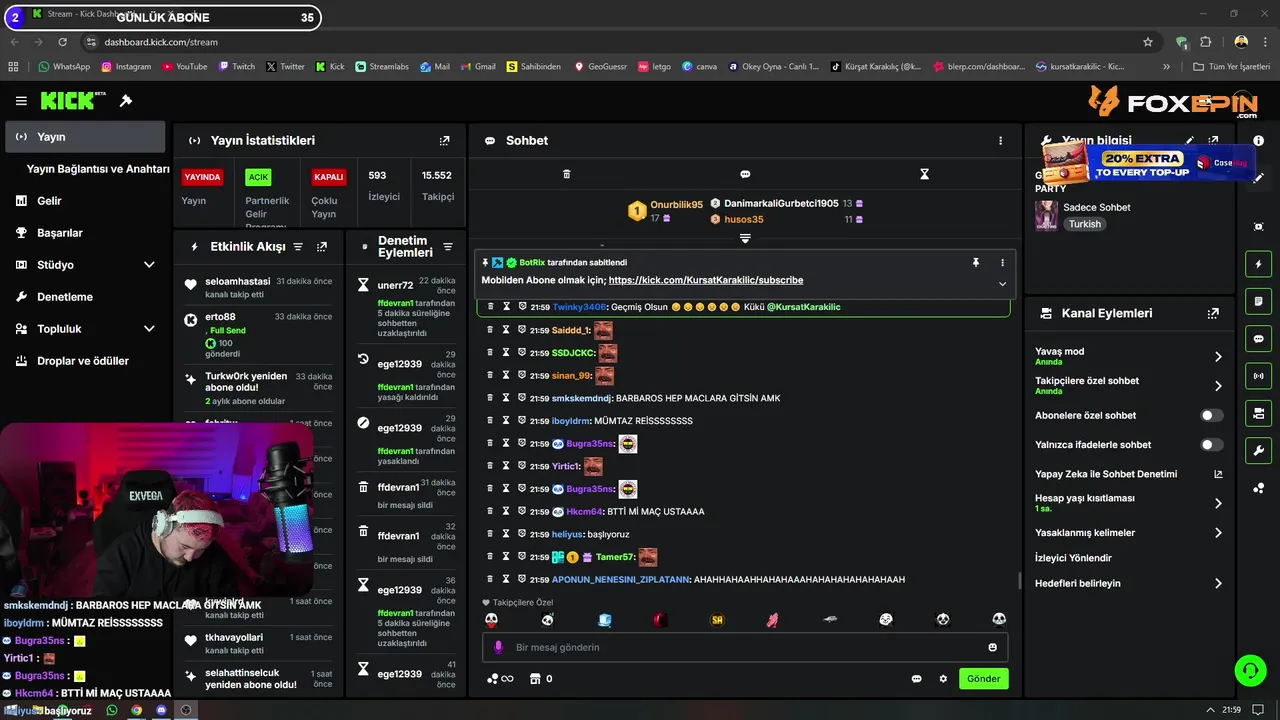
Task: Open the Etkinlik Akışı filter icon
Action: 297,246
